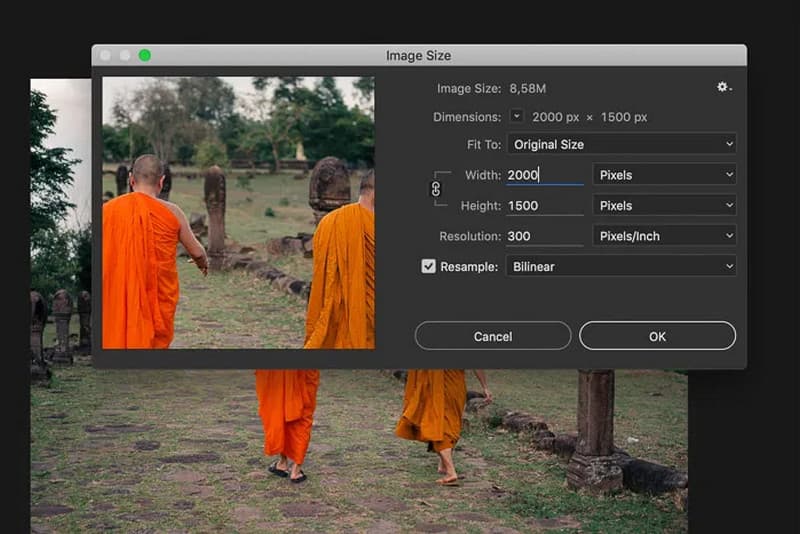This screenshot has width=800, height=534.
Task: Open the Resample method Bilinear dropdown
Action: click(x=621, y=267)
